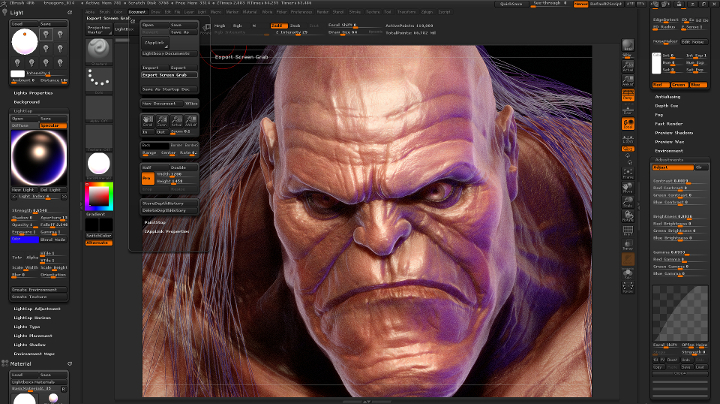720x404 pixels.
Task: Select the Rotate icon on right shelf
Action: coord(628,216)
